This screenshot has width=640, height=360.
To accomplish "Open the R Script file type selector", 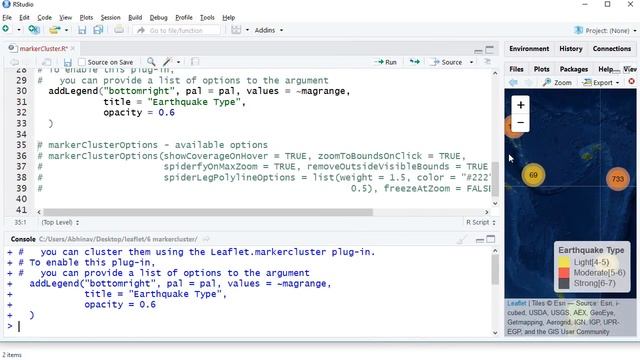I will coord(480,222).
